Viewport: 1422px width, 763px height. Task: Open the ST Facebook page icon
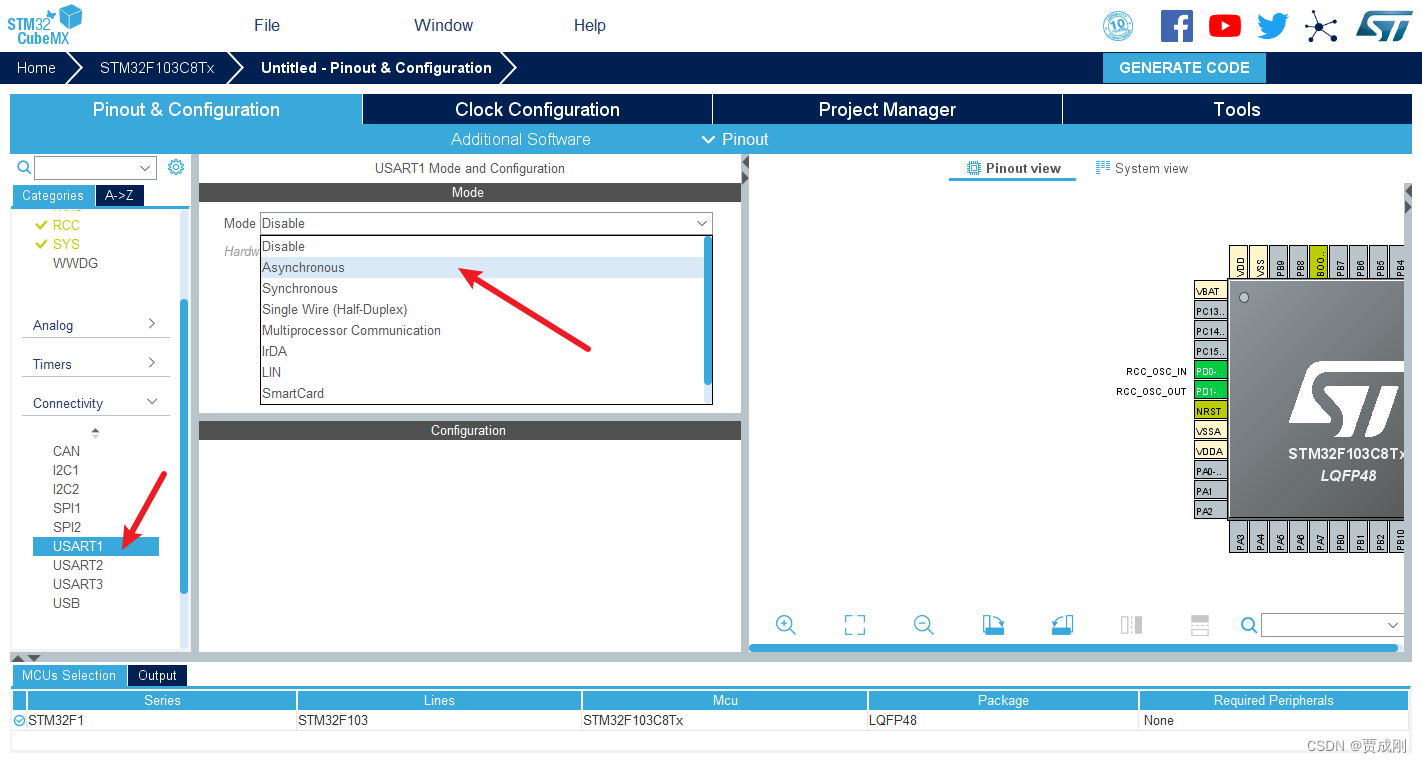(1177, 26)
